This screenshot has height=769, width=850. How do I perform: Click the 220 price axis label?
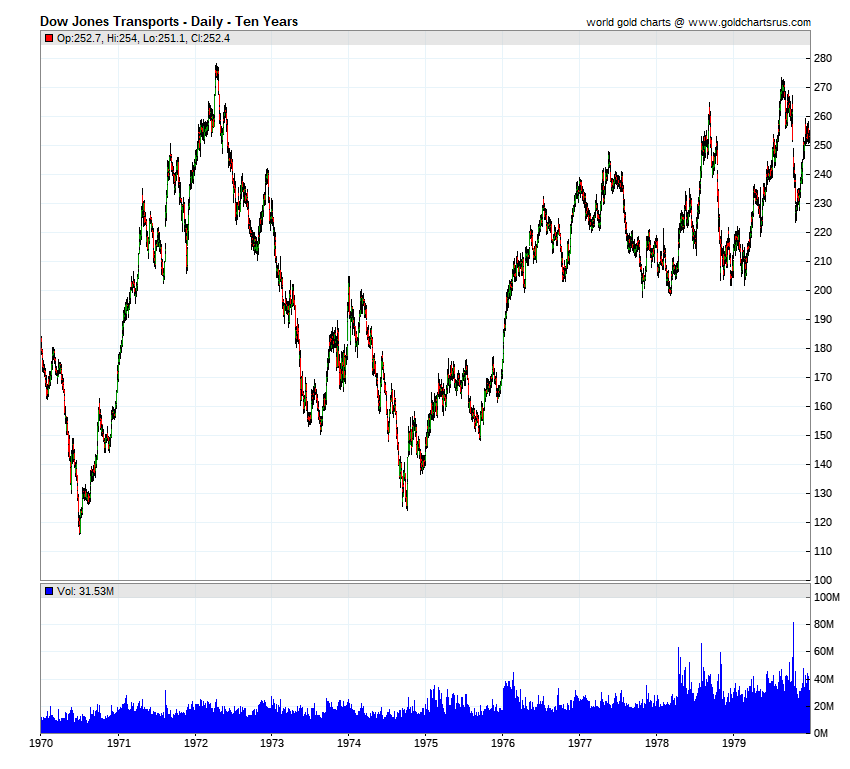[x=823, y=232]
